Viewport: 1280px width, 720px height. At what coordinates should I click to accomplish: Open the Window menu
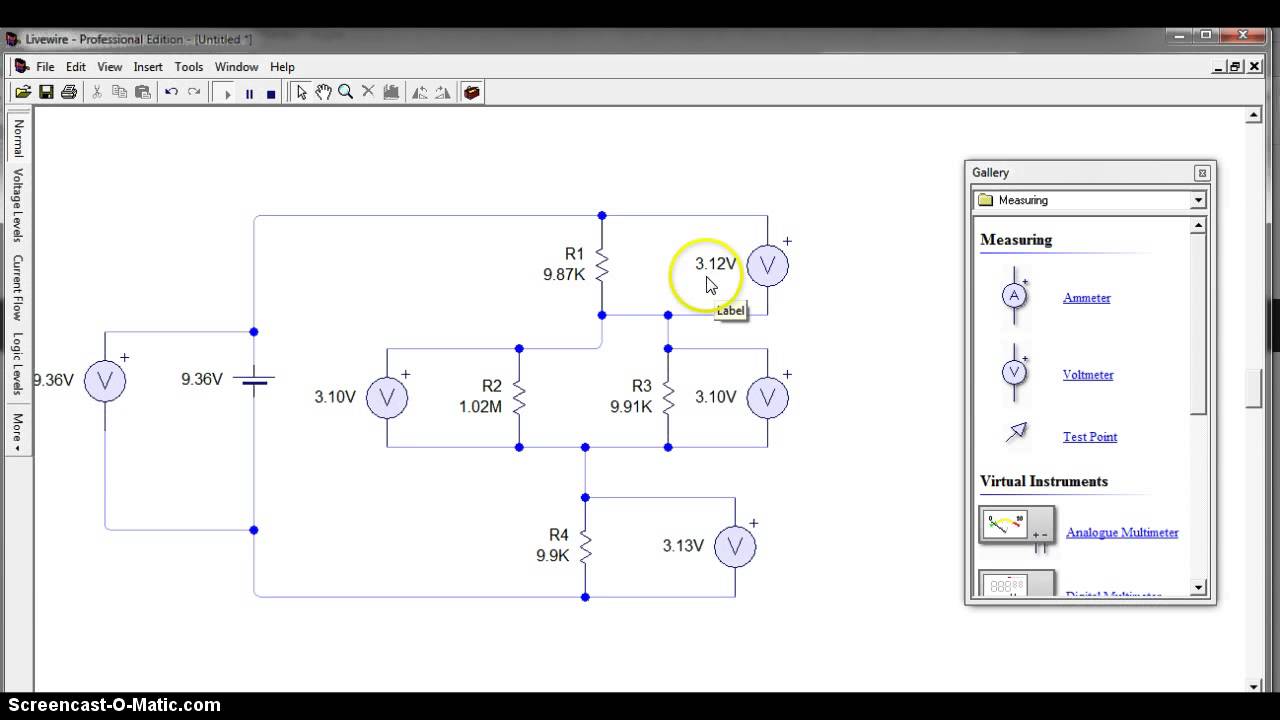tap(237, 67)
